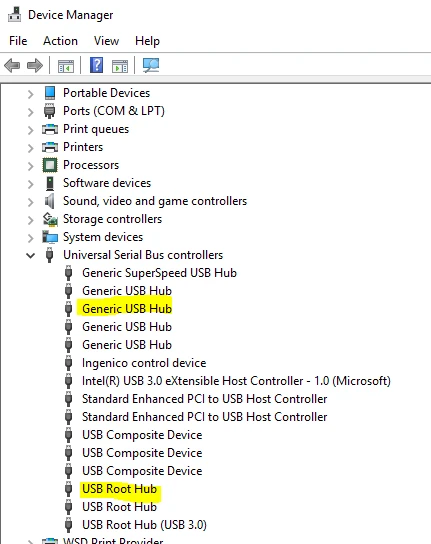Expand the Ports (COM & LPT) category
This screenshot has height=544, width=431.
tap(31, 112)
